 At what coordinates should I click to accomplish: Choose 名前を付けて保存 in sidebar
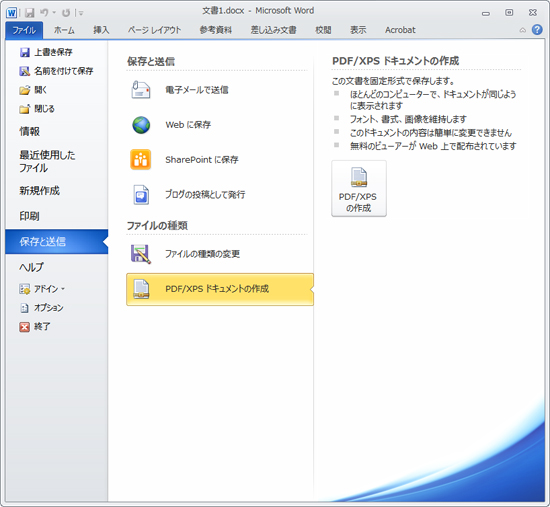pyautogui.click(x=56, y=71)
